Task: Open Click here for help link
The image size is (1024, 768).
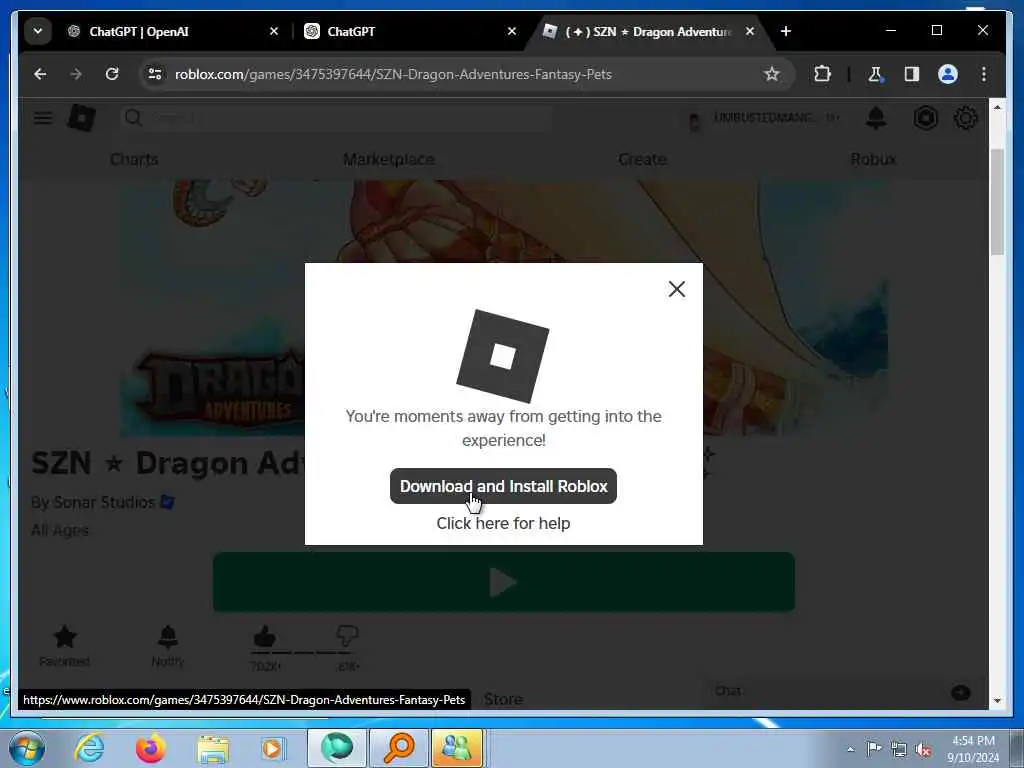Action: [x=503, y=523]
